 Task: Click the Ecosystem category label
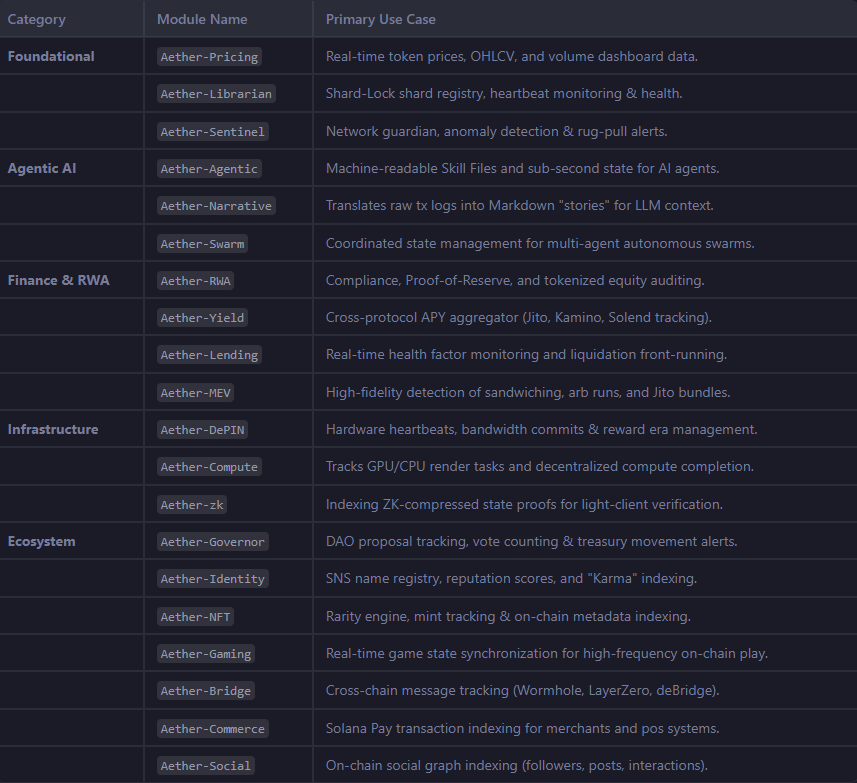[x=42, y=541]
